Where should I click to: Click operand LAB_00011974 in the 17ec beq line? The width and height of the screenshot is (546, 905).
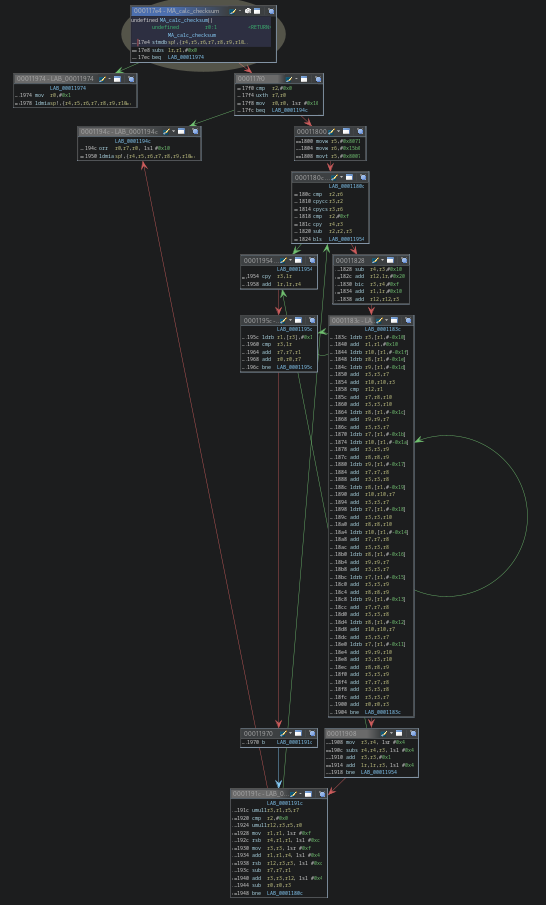186,57
